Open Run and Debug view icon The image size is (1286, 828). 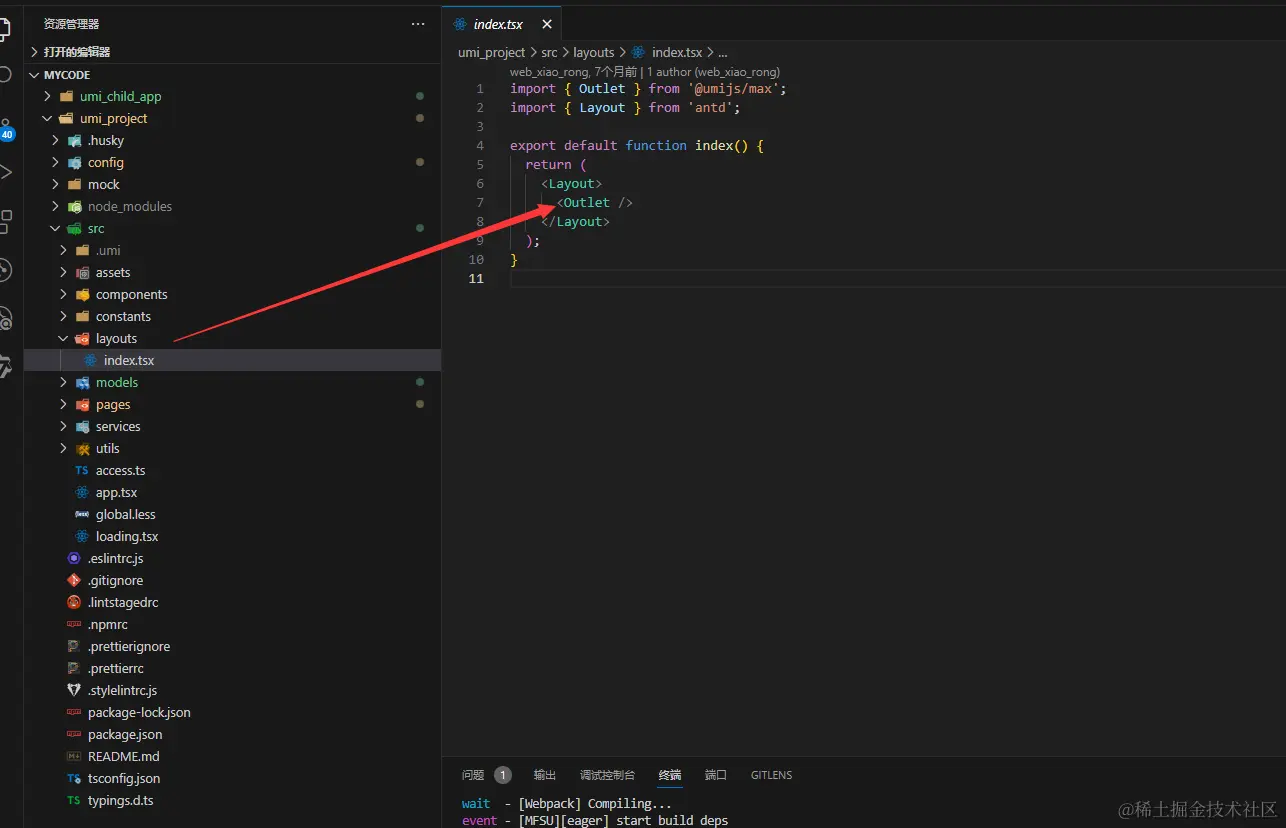click(x=6, y=172)
